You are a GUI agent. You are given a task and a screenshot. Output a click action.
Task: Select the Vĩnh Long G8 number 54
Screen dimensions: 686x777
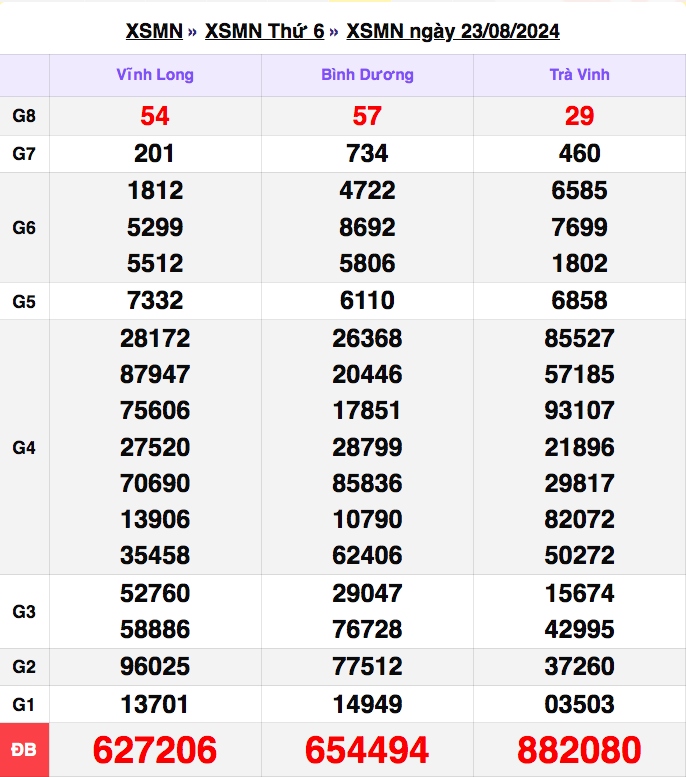pos(155,116)
